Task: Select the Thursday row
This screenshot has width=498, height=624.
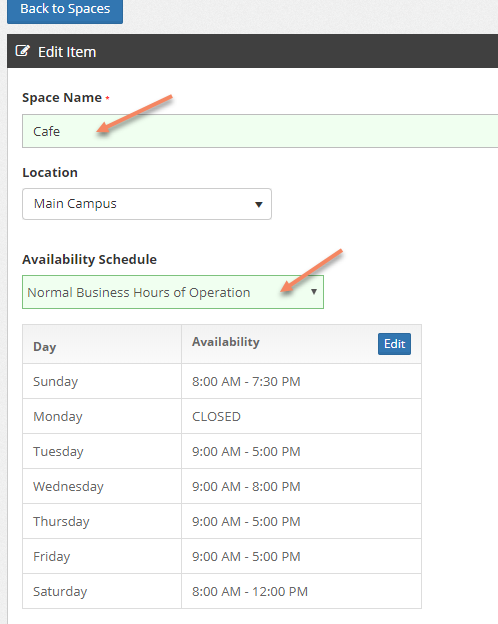Action: click(x=222, y=521)
